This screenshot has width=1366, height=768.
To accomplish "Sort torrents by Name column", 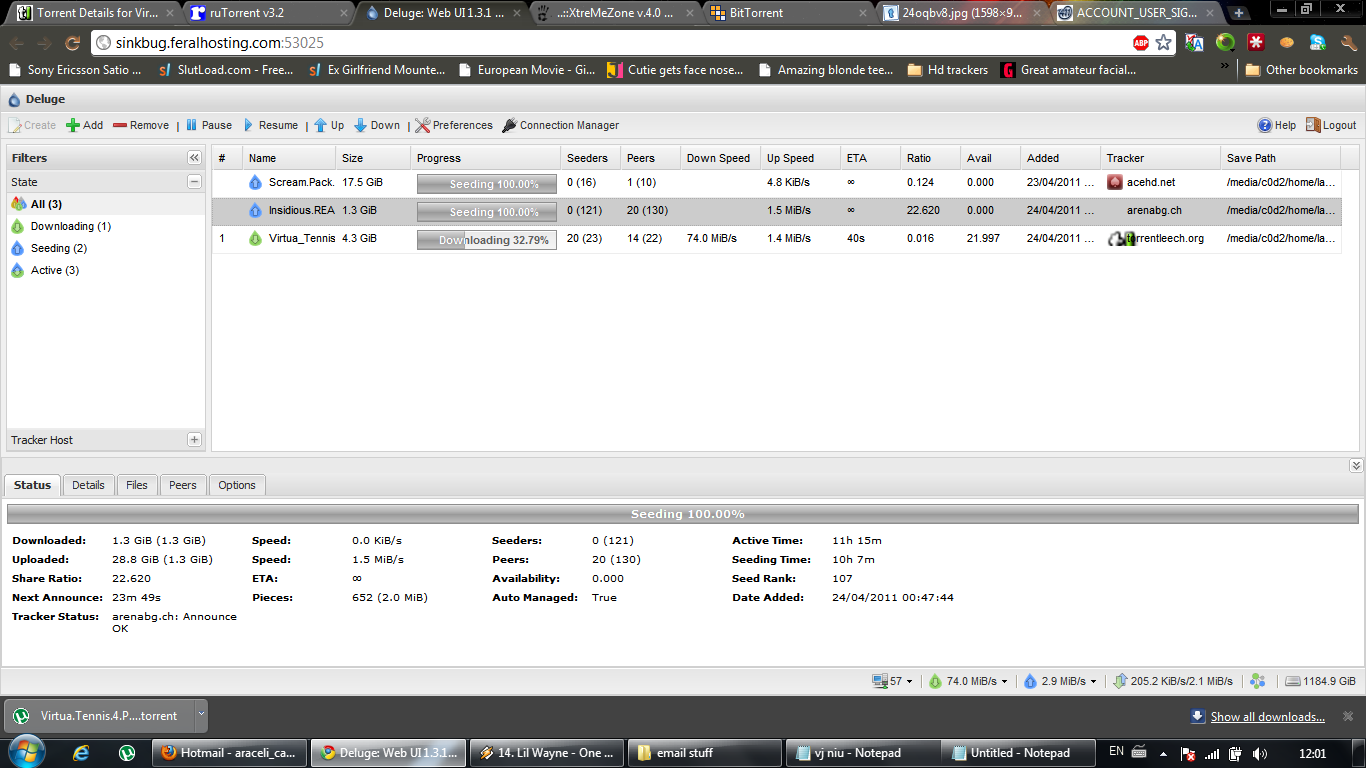I will 289,158.
